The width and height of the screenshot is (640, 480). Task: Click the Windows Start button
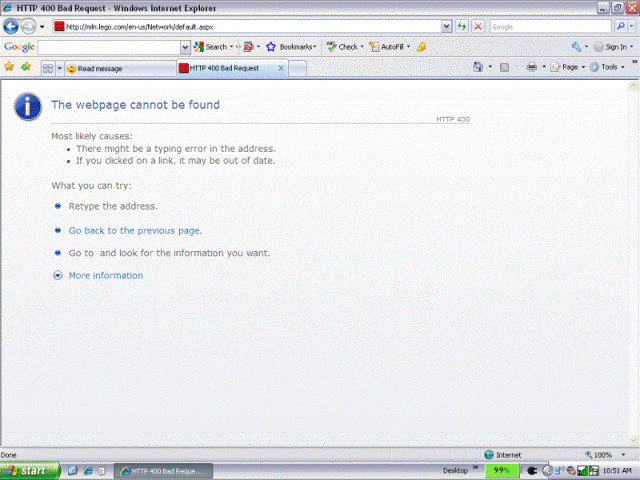pyautogui.click(x=30, y=471)
